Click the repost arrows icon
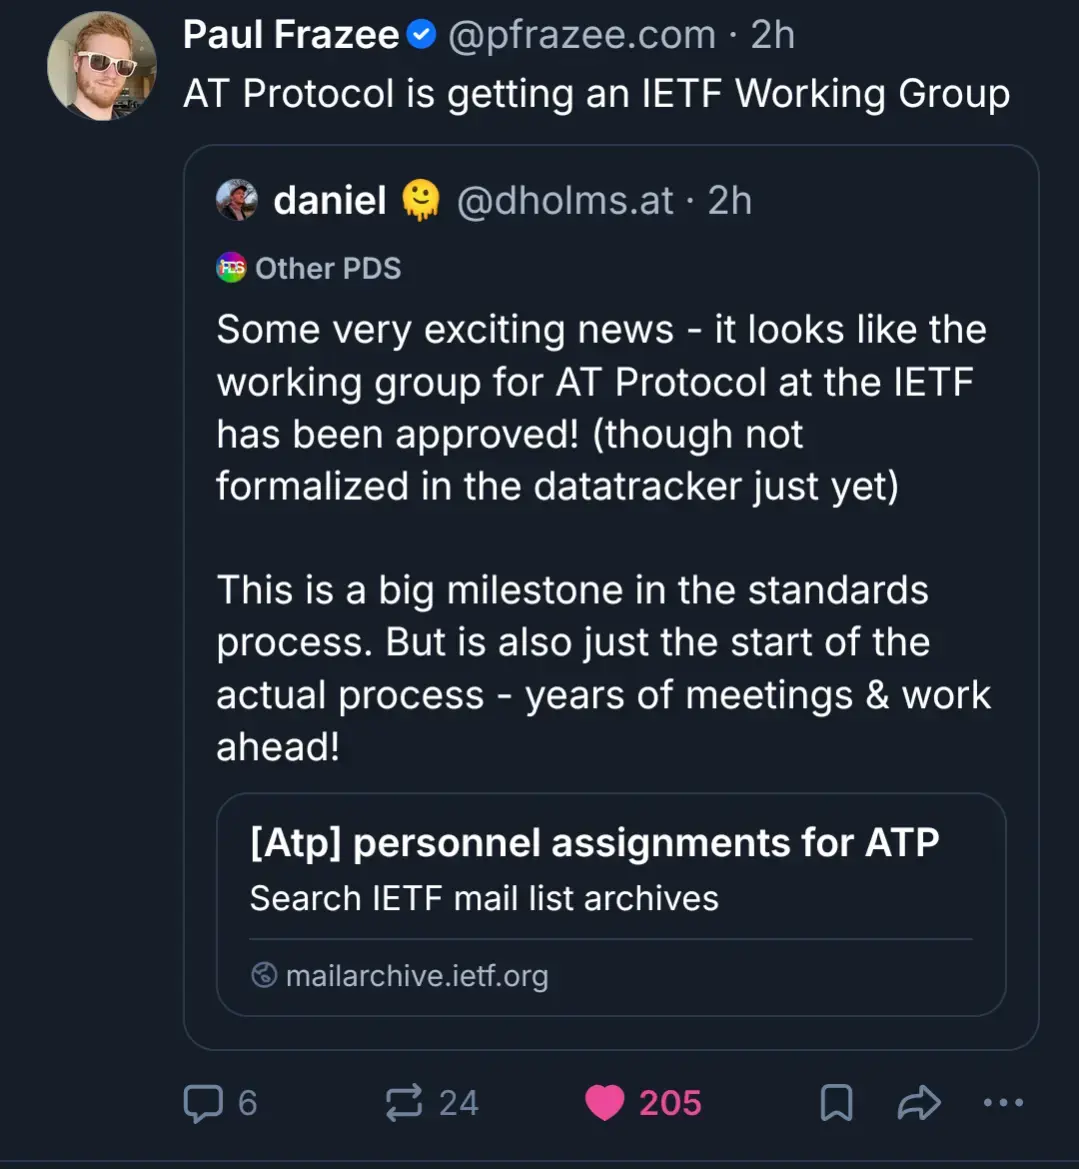This screenshot has width=1079, height=1169. point(404,1103)
